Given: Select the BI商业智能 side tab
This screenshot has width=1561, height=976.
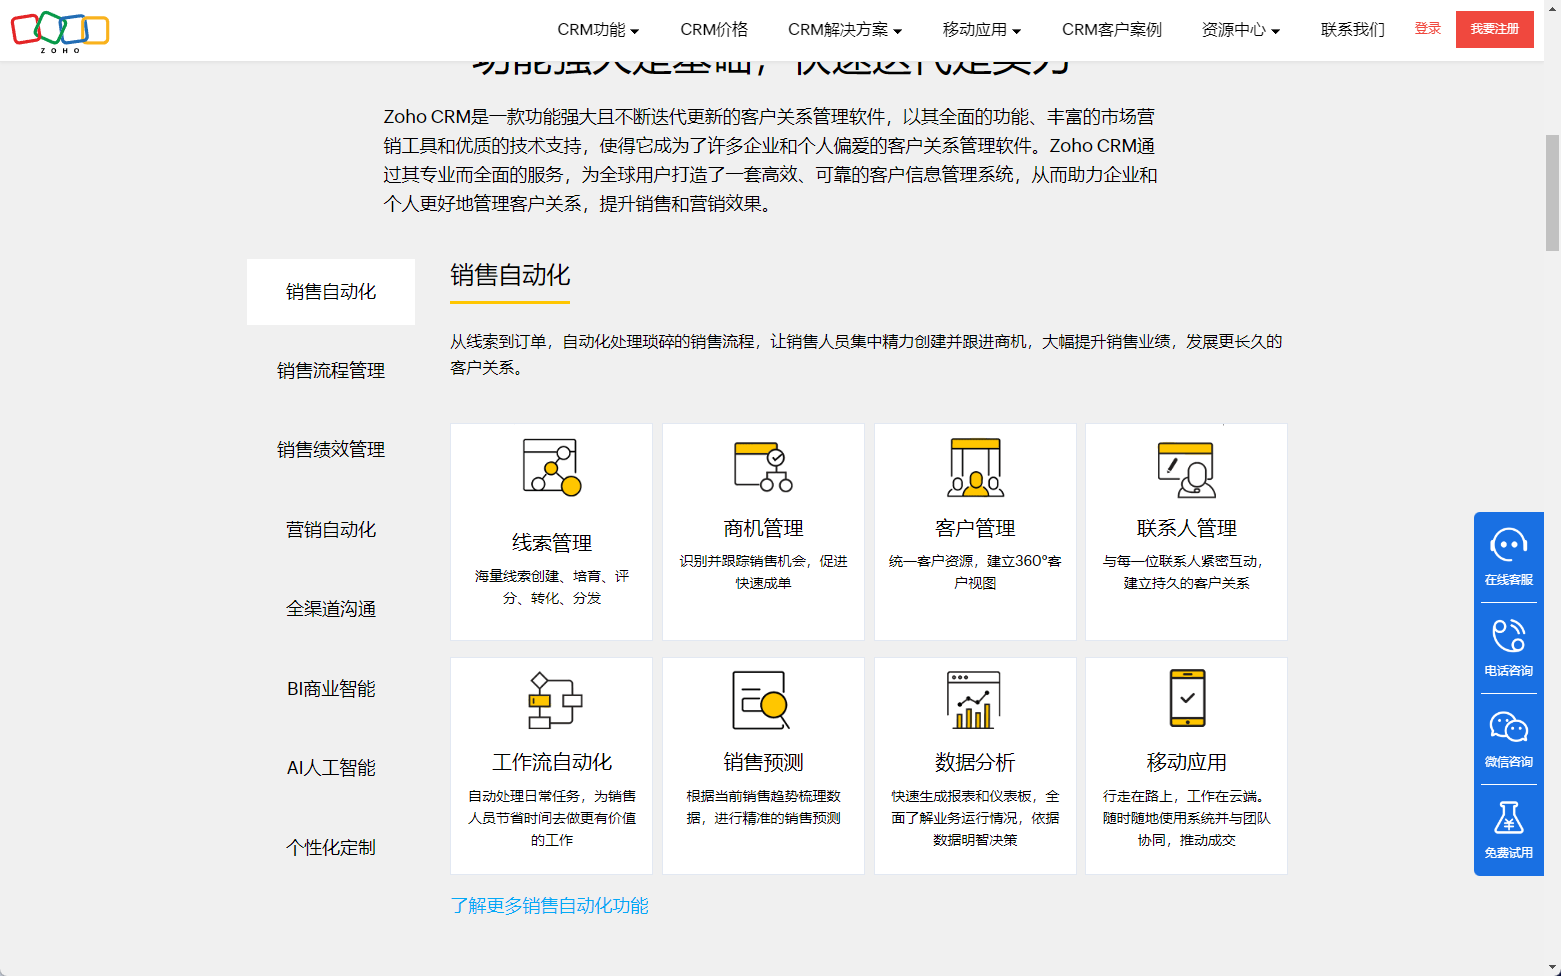Looking at the screenshot, I should [331, 689].
